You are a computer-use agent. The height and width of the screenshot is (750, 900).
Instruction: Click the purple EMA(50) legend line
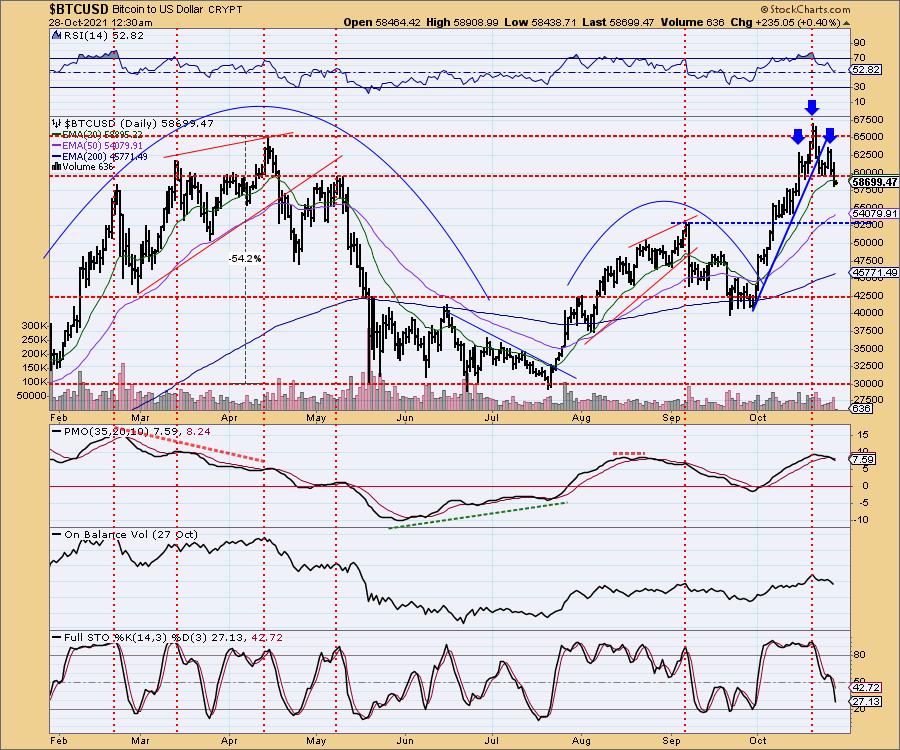pyautogui.click(x=56, y=146)
